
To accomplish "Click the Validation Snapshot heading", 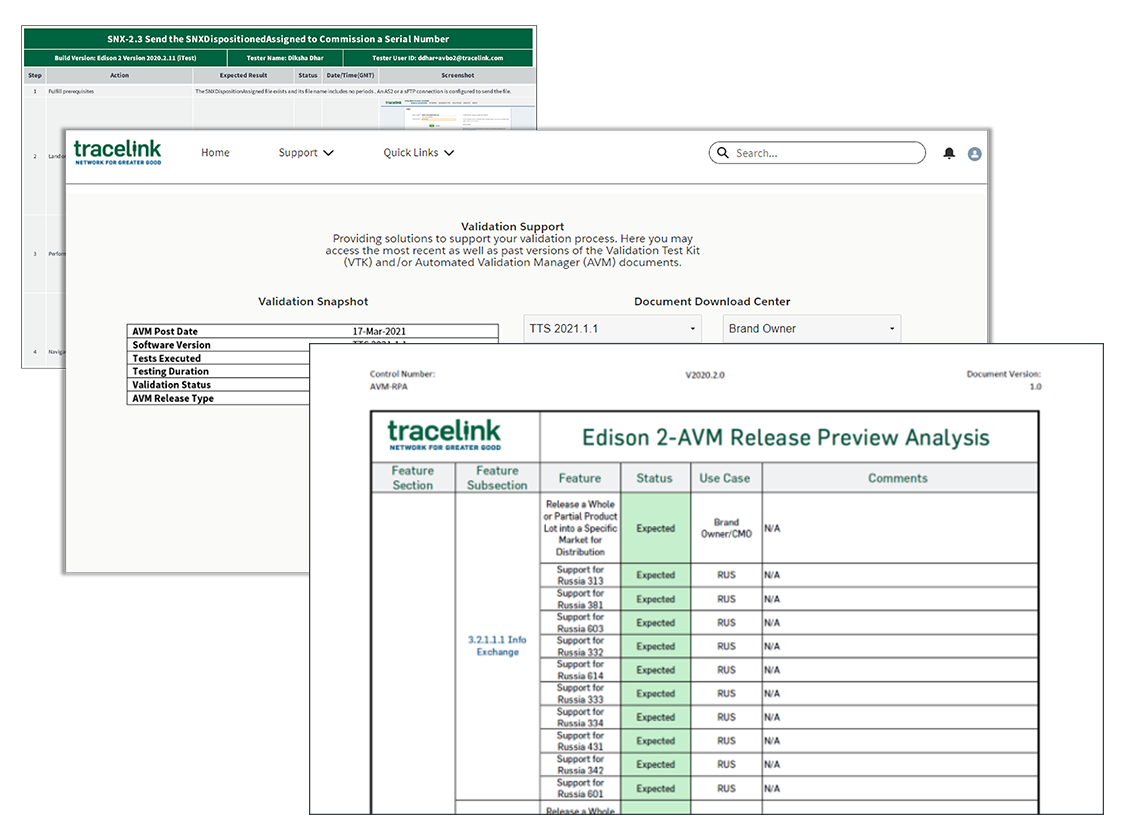I will [x=313, y=301].
